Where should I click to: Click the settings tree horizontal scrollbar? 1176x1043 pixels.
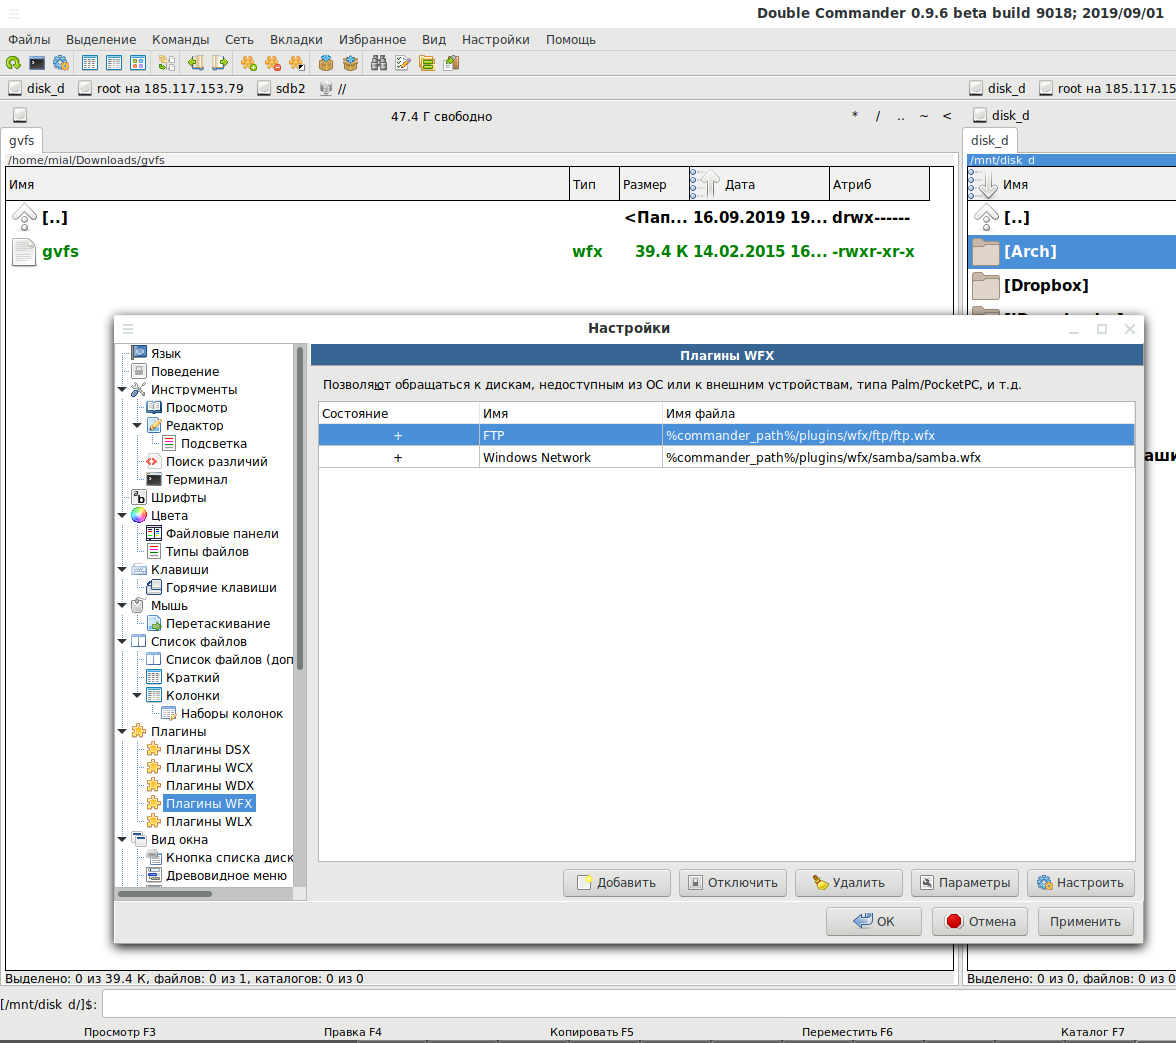click(x=166, y=893)
